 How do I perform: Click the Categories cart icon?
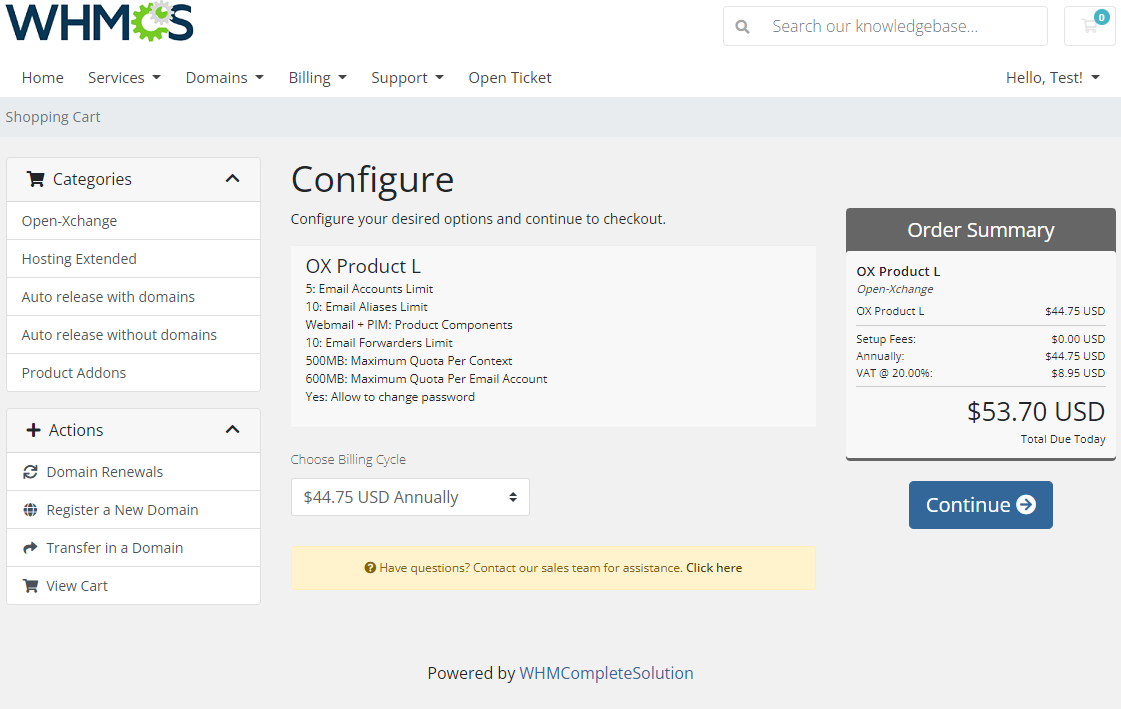coord(35,179)
